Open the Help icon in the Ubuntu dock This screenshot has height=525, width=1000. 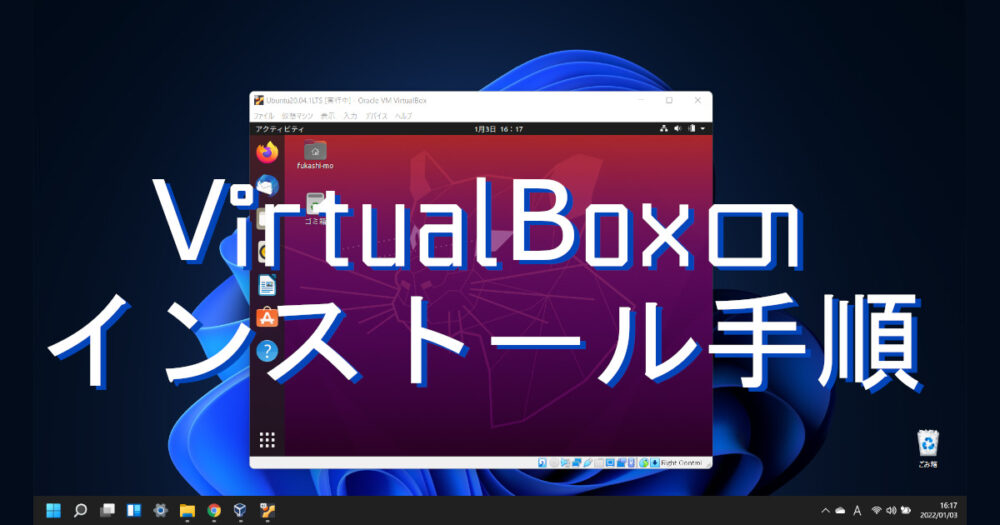point(267,350)
